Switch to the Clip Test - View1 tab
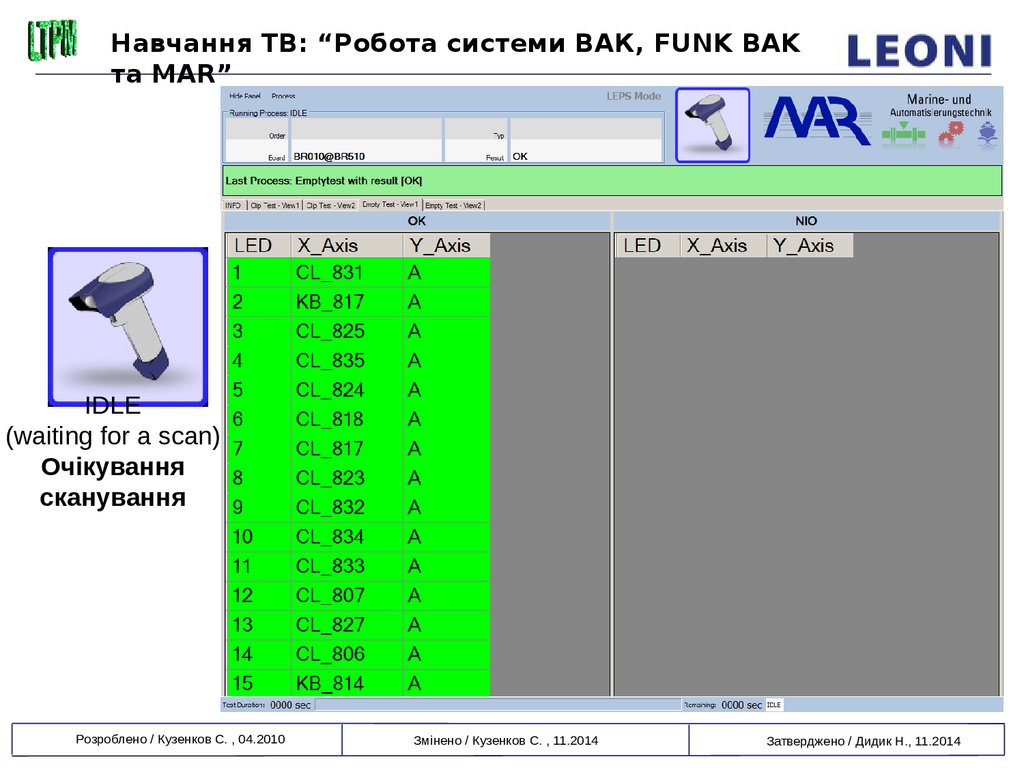 tap(275, 205)
